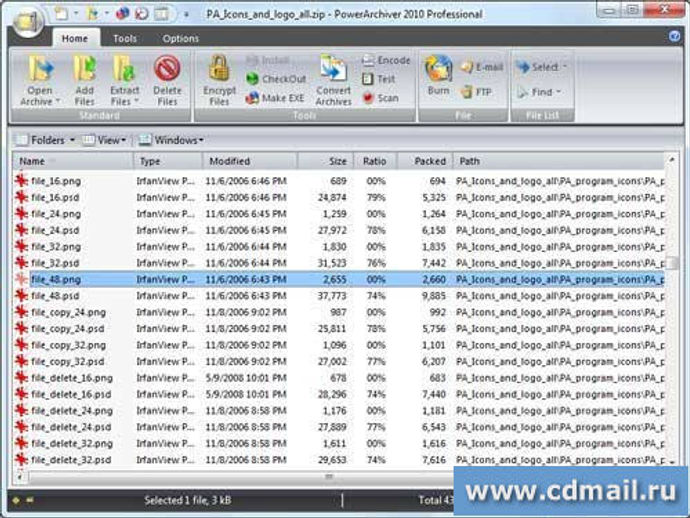Click the Encode tool
Viewport: 690px width, 518px height.
(x=386, y=60)
